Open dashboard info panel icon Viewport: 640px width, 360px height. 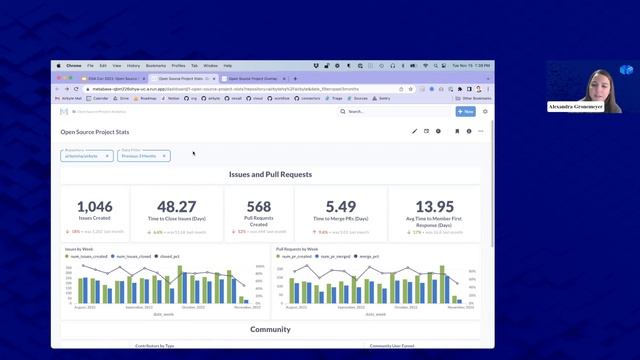pyautogui.click(x=469, y=131)
